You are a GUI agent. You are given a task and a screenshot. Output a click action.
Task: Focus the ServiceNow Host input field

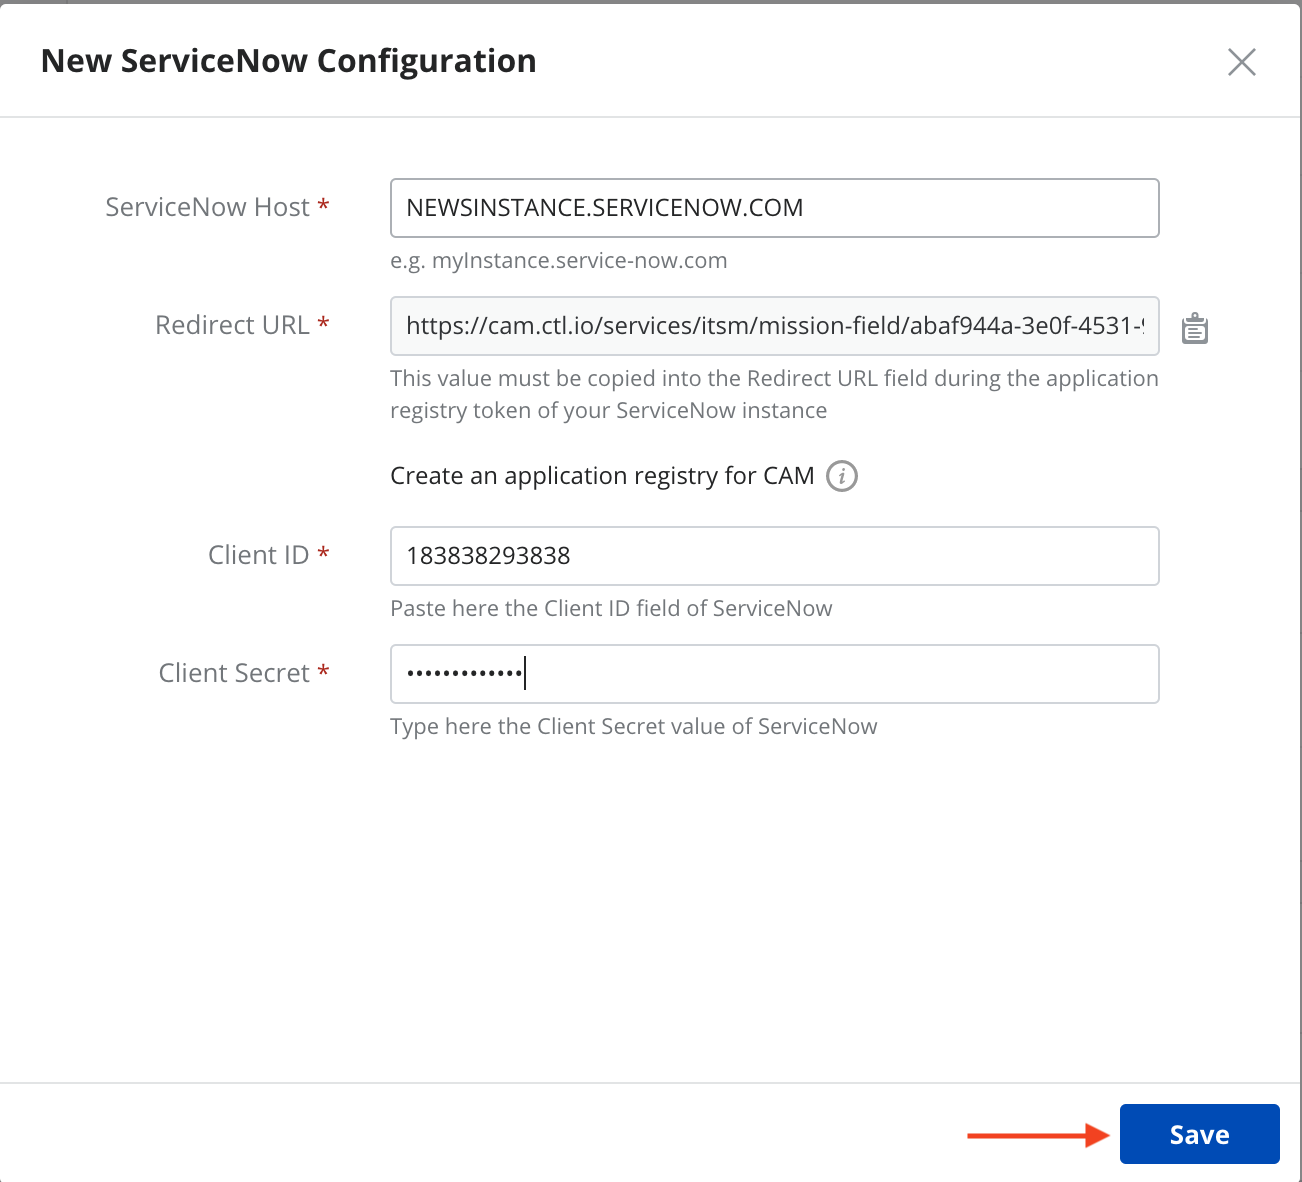[775, 208]
